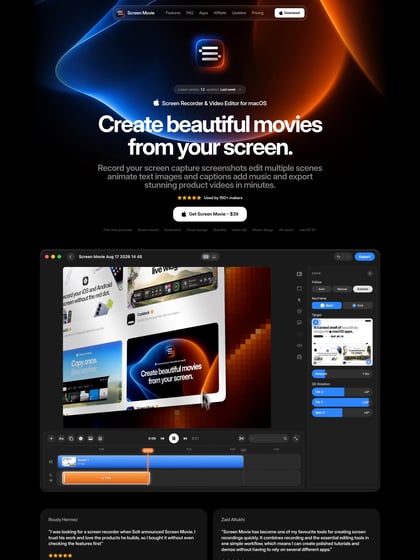The width and height of the screenshot is (420, 560).
Task: Skip to the next frame
Action: click(x=185, y=438)
